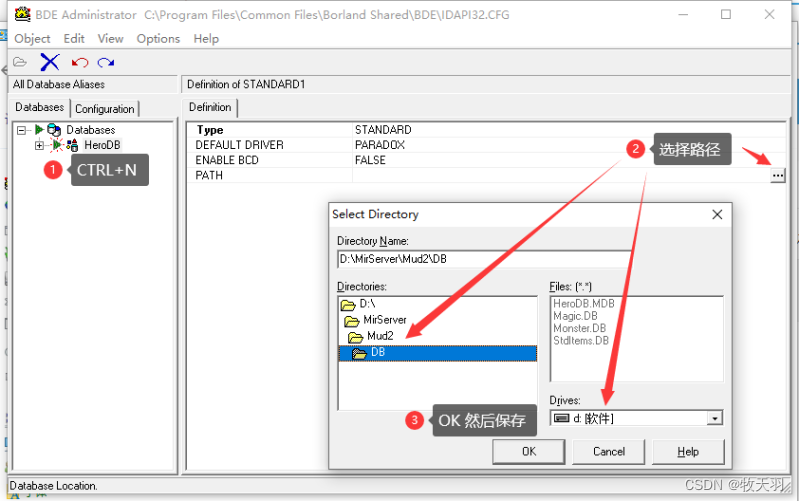This screenshot has width=799, height=501.
Task: Select the Databases tab
Action: (x=39, y=107)
